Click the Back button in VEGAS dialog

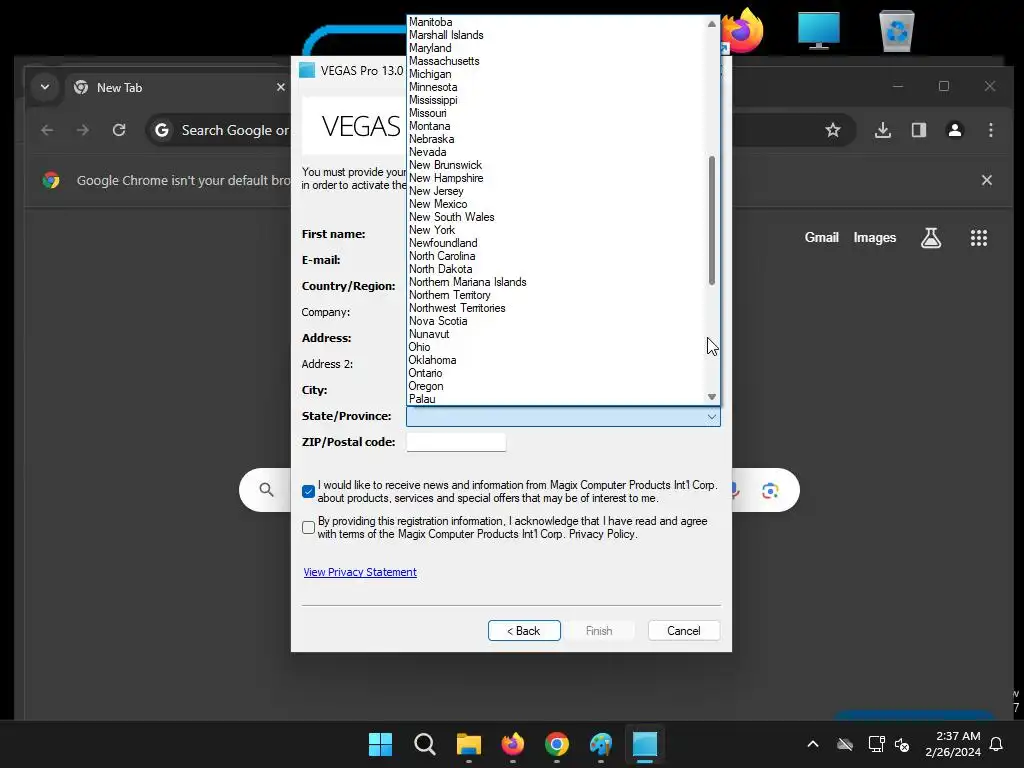tap(524, 631)
